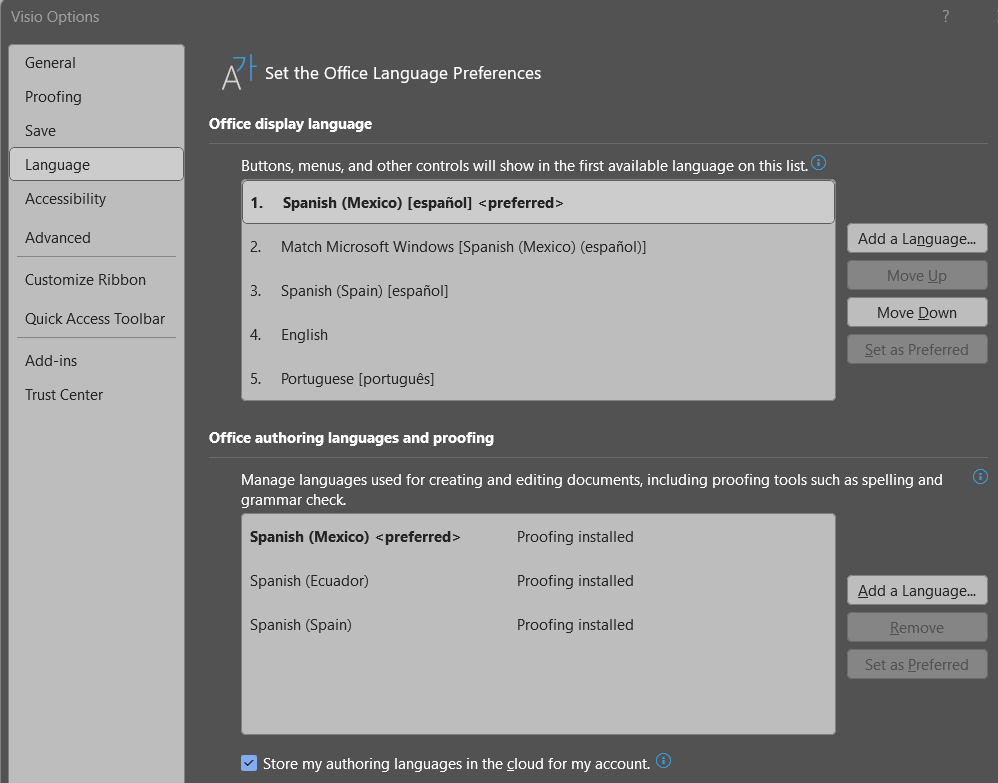This screenshot has width=998, height=783.
Task: Switch to the Add-ins category
Action: (97, 360)
